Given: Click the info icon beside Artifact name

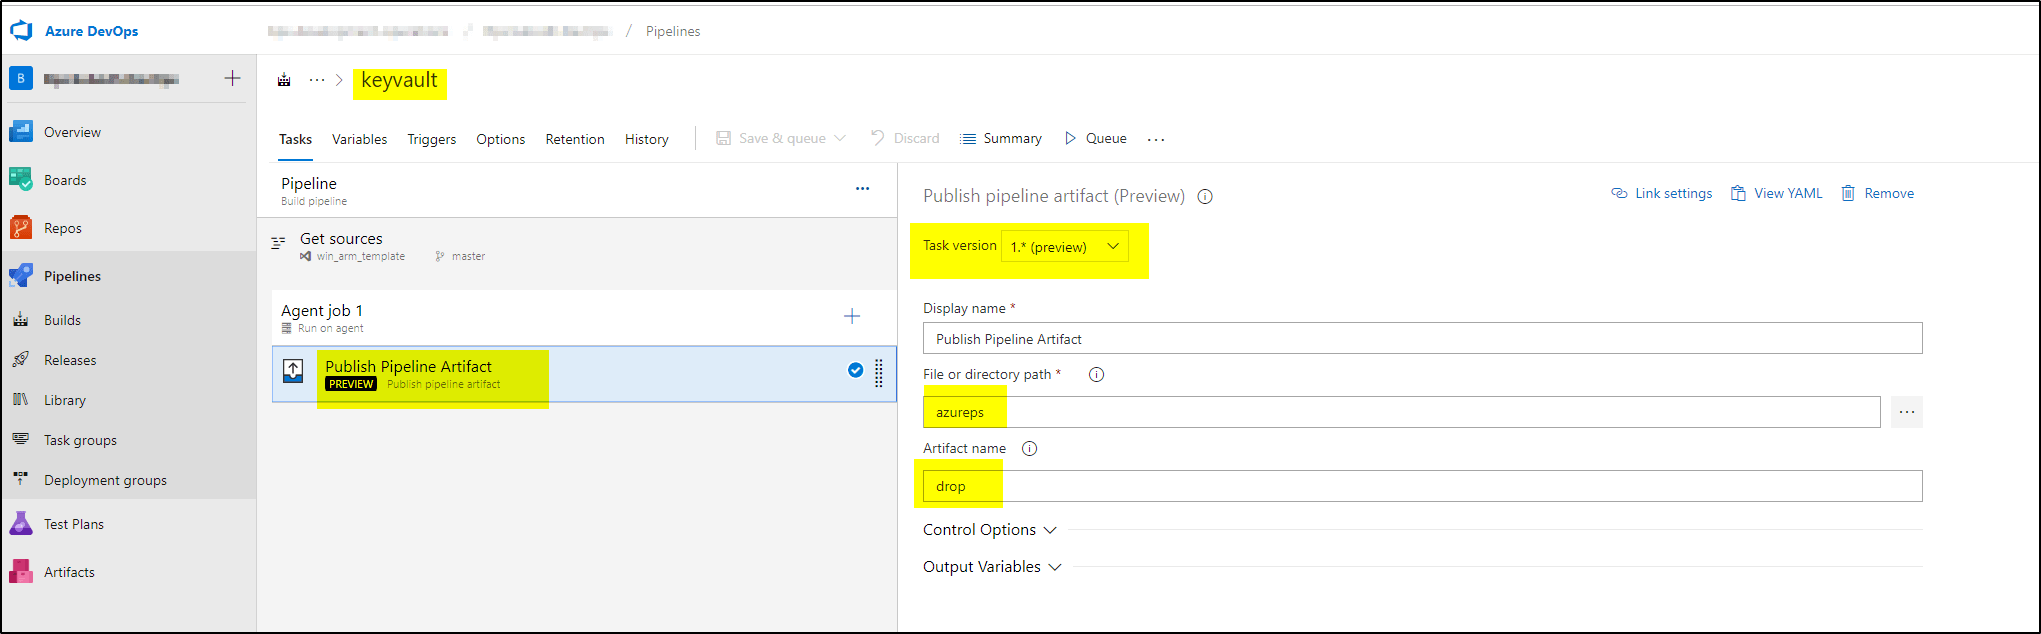Looking at the screenshot, I should point(1029,449).
